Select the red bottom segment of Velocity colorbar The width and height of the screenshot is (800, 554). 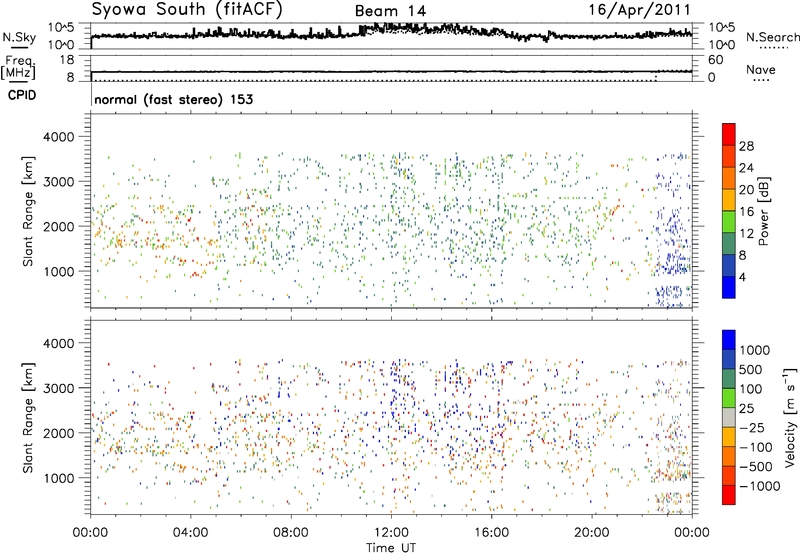coord(729,495)
